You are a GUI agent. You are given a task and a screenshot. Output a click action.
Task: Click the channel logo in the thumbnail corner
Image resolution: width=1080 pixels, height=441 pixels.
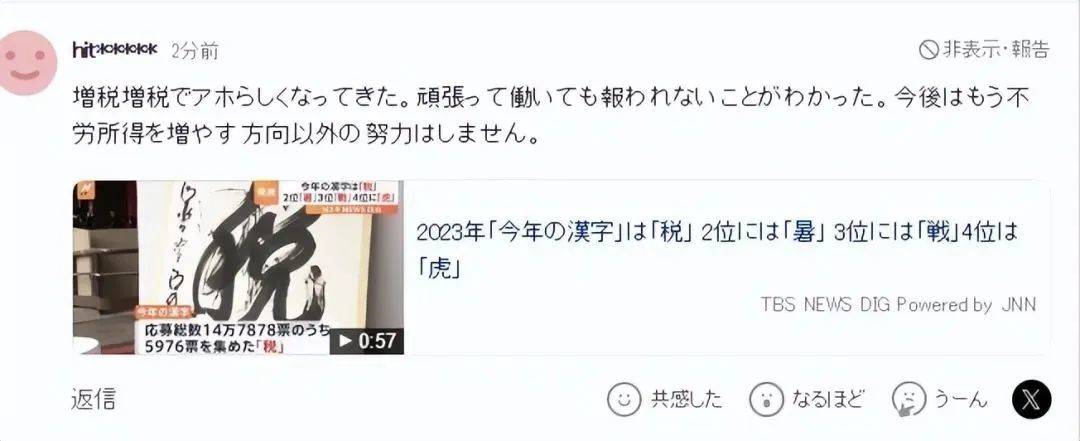coord(85,189)
